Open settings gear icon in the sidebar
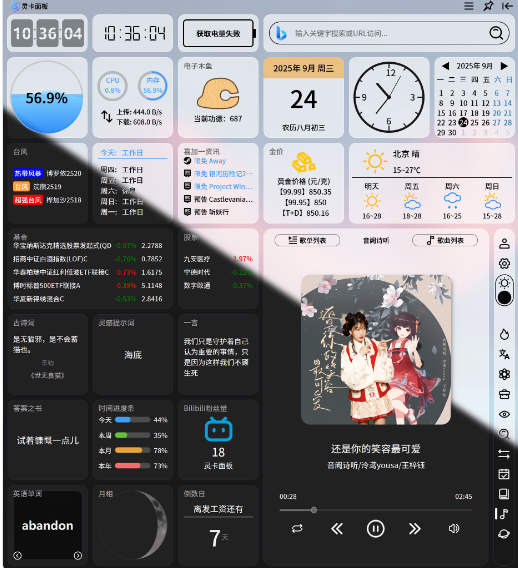The height and width of the screenshot is (568, 518). point(504,263)
